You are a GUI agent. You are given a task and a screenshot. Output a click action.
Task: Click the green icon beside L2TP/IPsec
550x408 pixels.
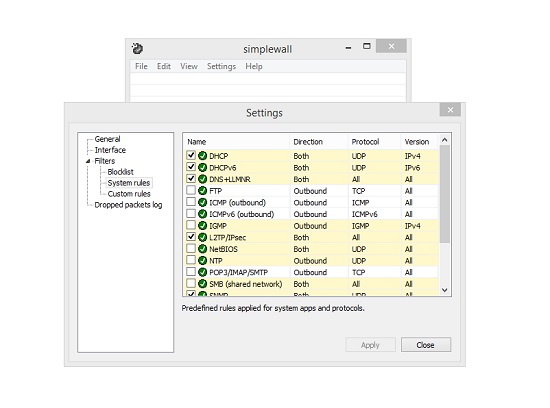pyautogui.click(x=202, y=237)
